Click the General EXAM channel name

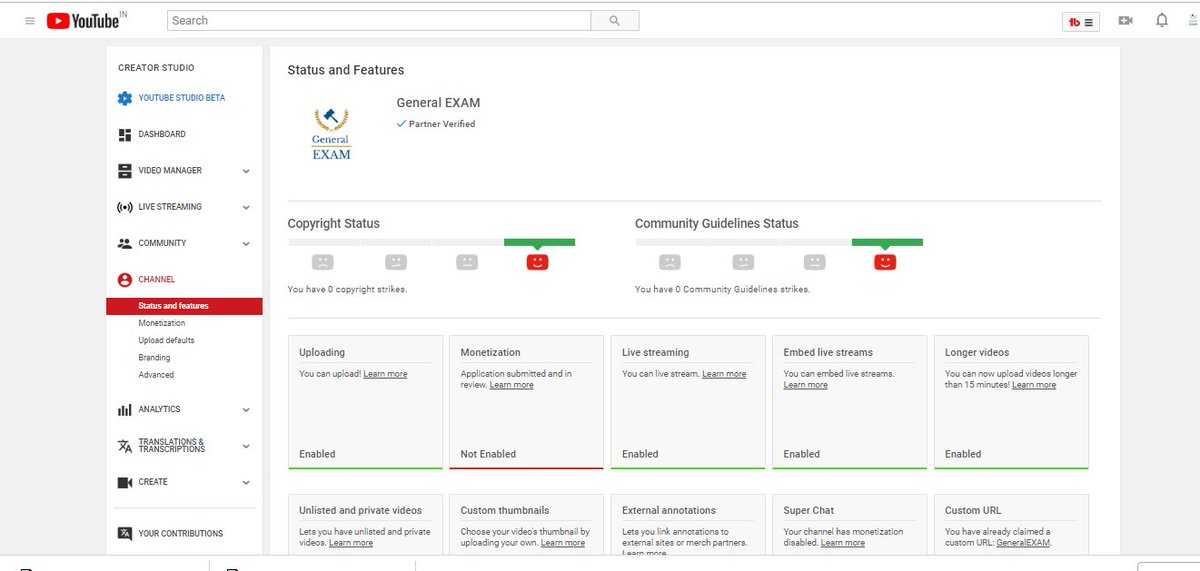(438, 103)
